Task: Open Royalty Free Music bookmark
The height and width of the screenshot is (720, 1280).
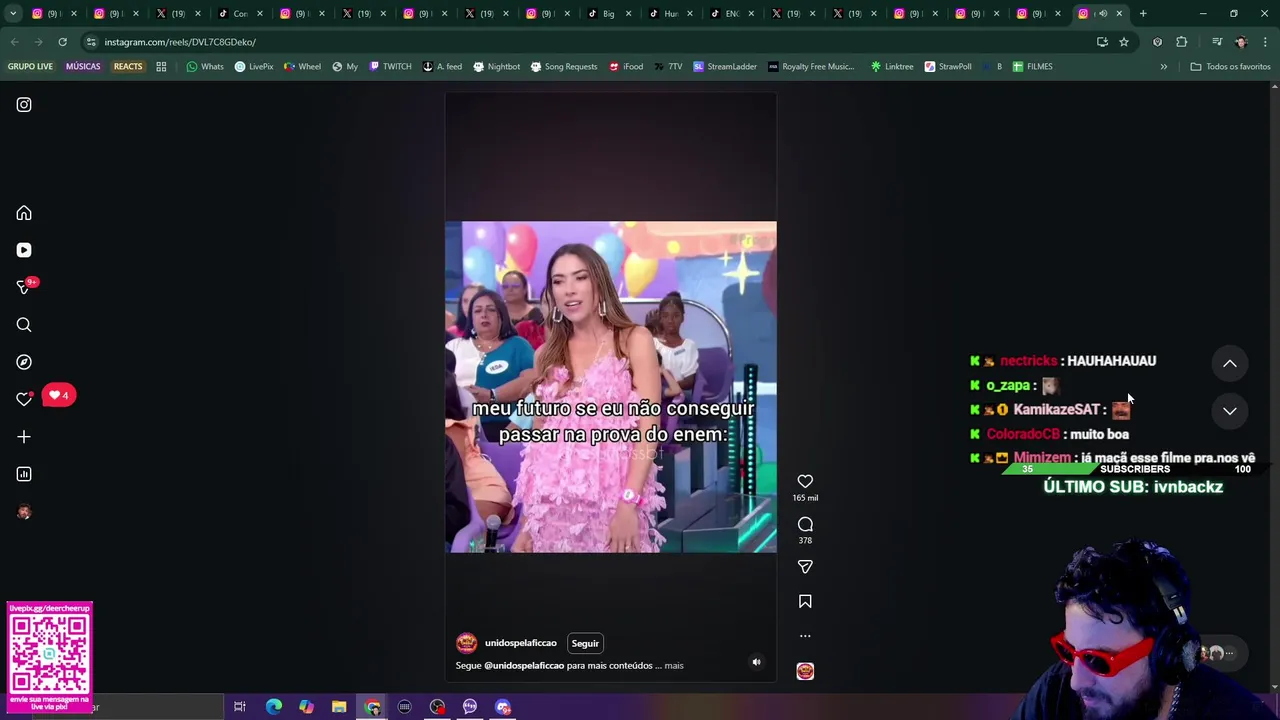Action: (x=811, y=66)
